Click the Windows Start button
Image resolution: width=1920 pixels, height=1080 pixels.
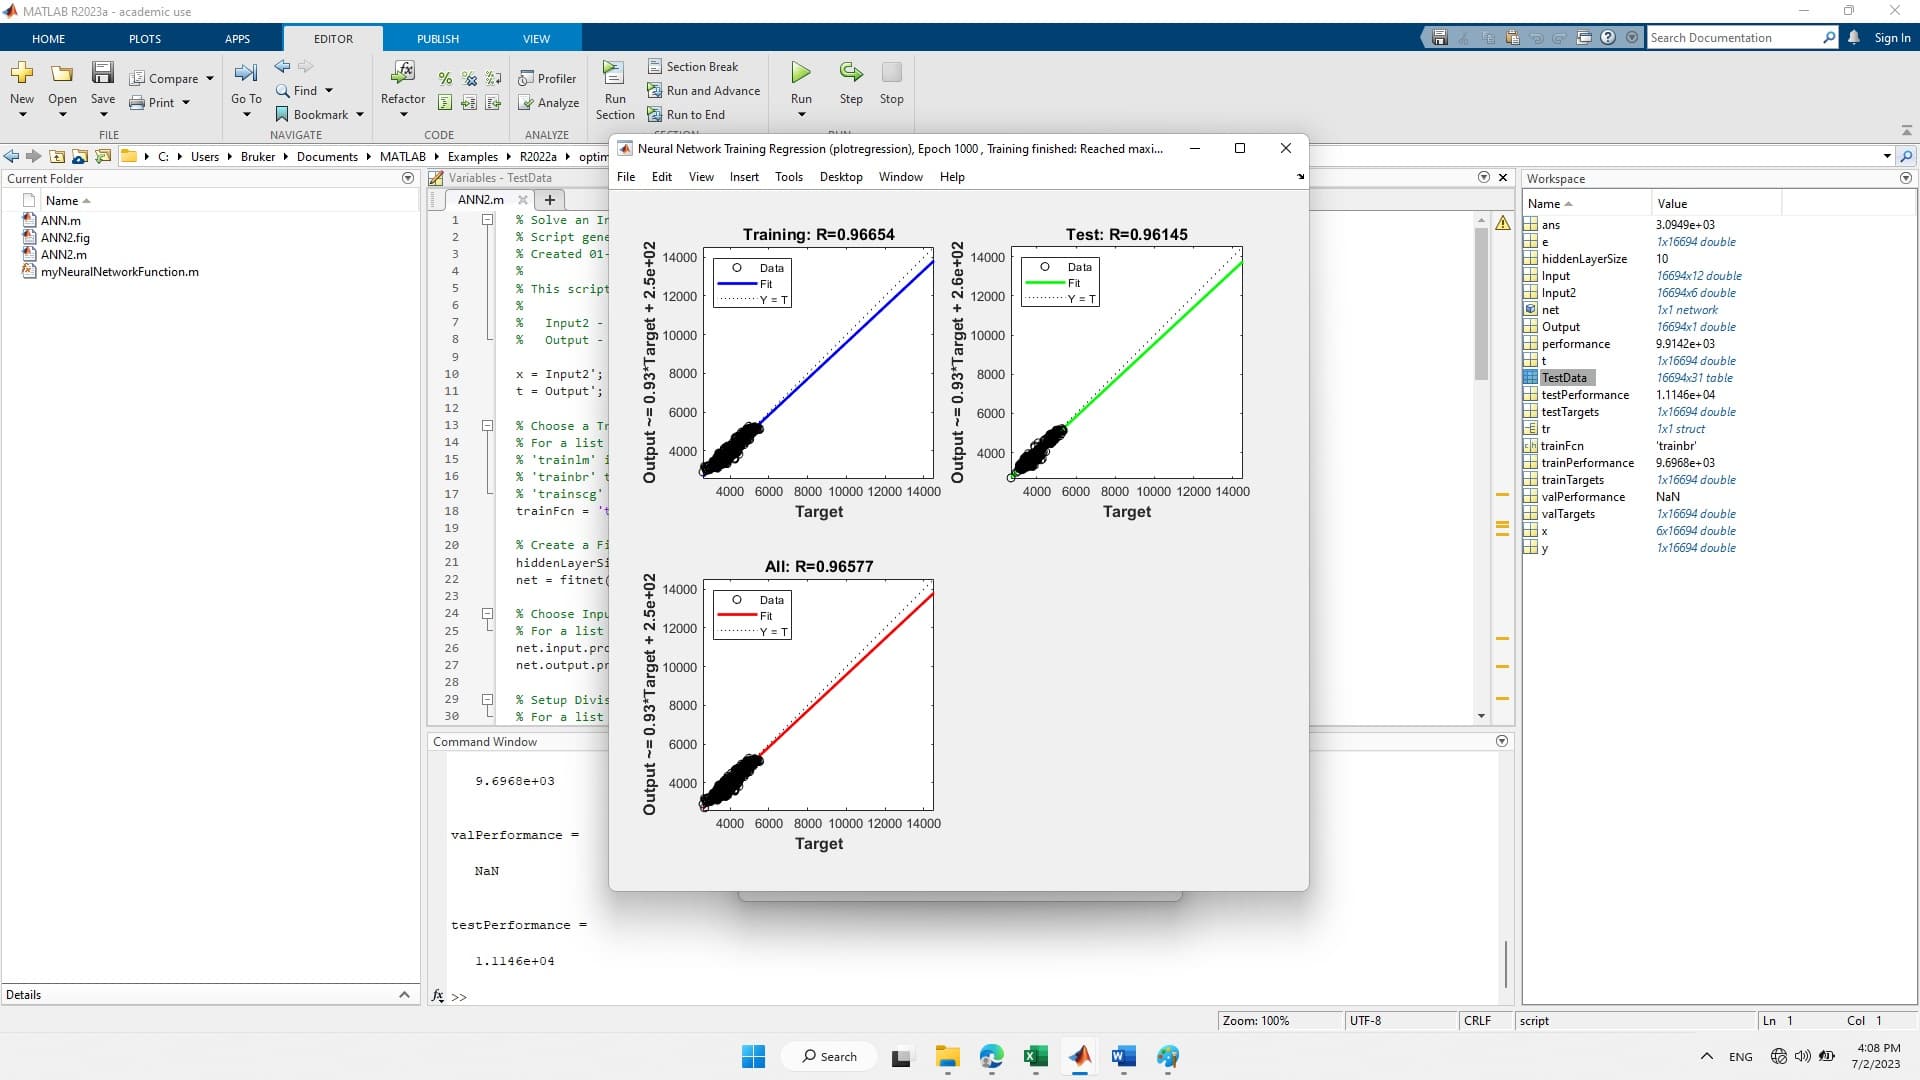point(753,1056)
